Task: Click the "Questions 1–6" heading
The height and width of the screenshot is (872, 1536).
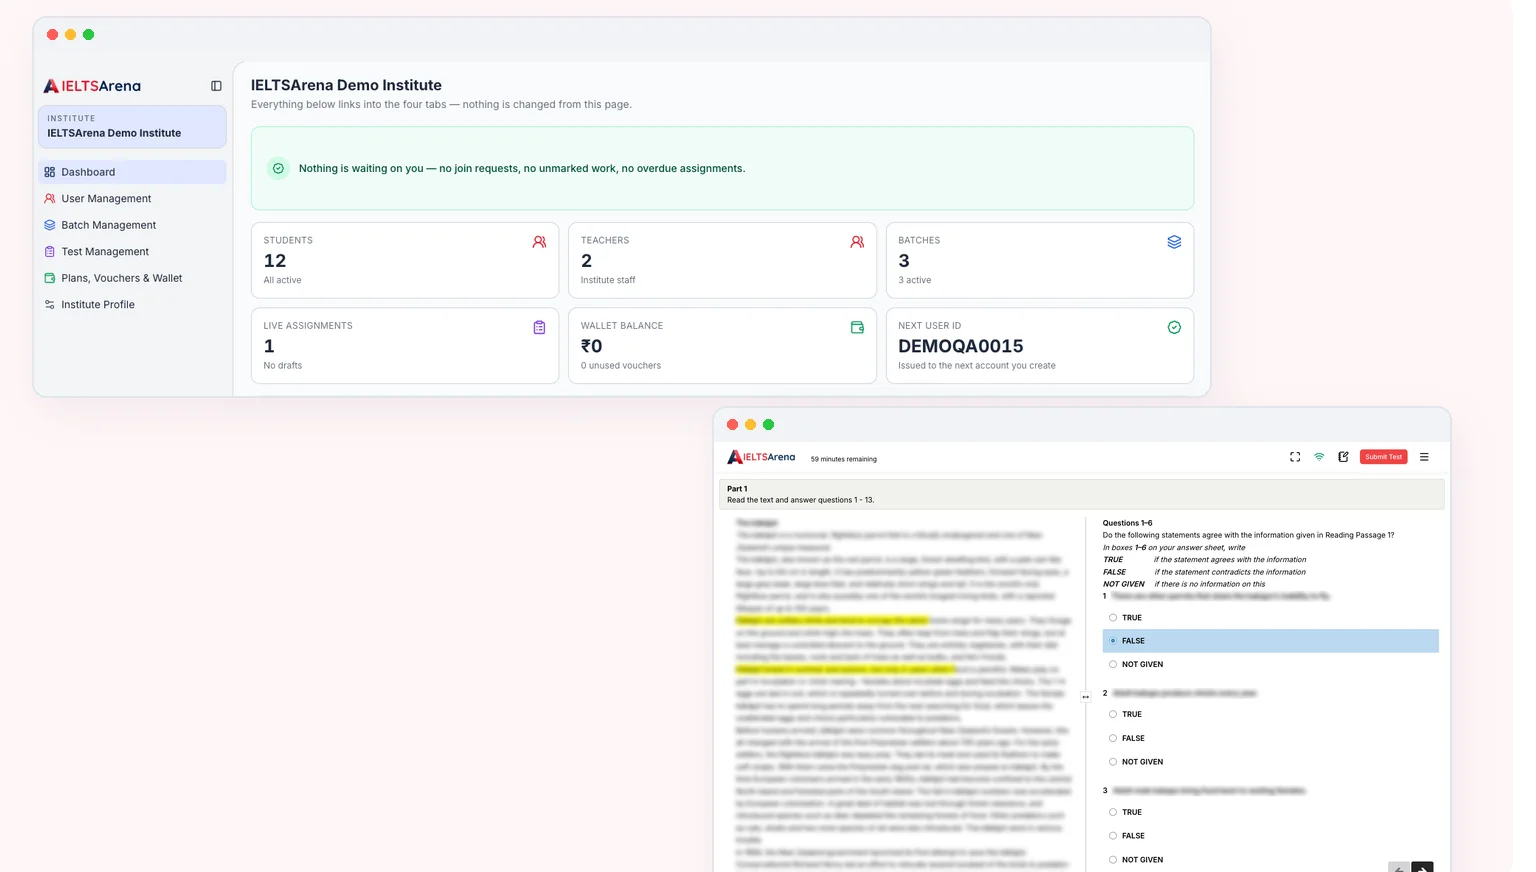Action: 1127,523
